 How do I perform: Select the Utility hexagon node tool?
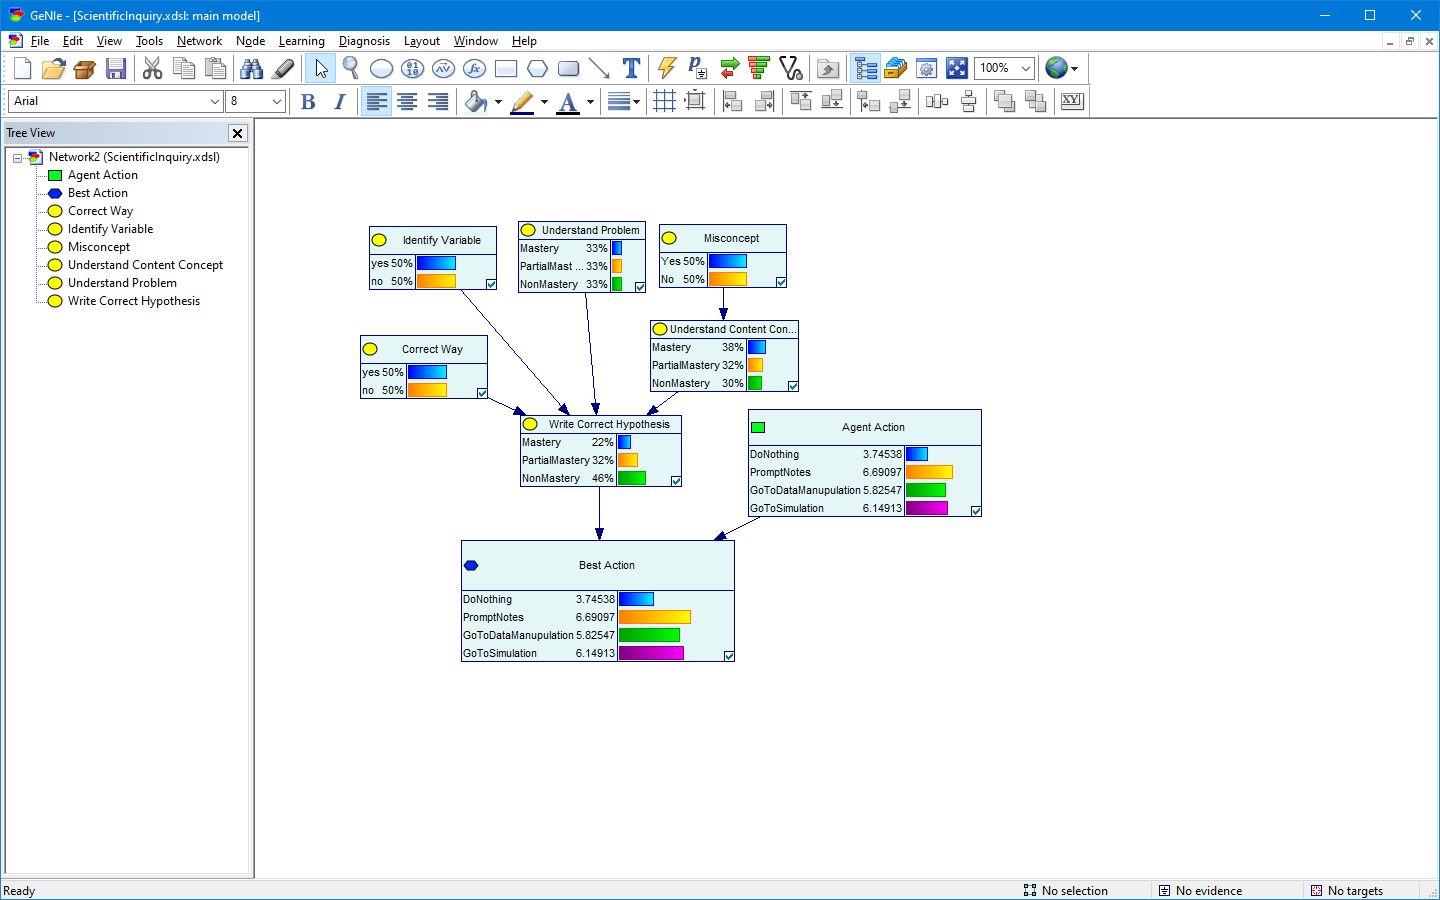click(537, 68)
